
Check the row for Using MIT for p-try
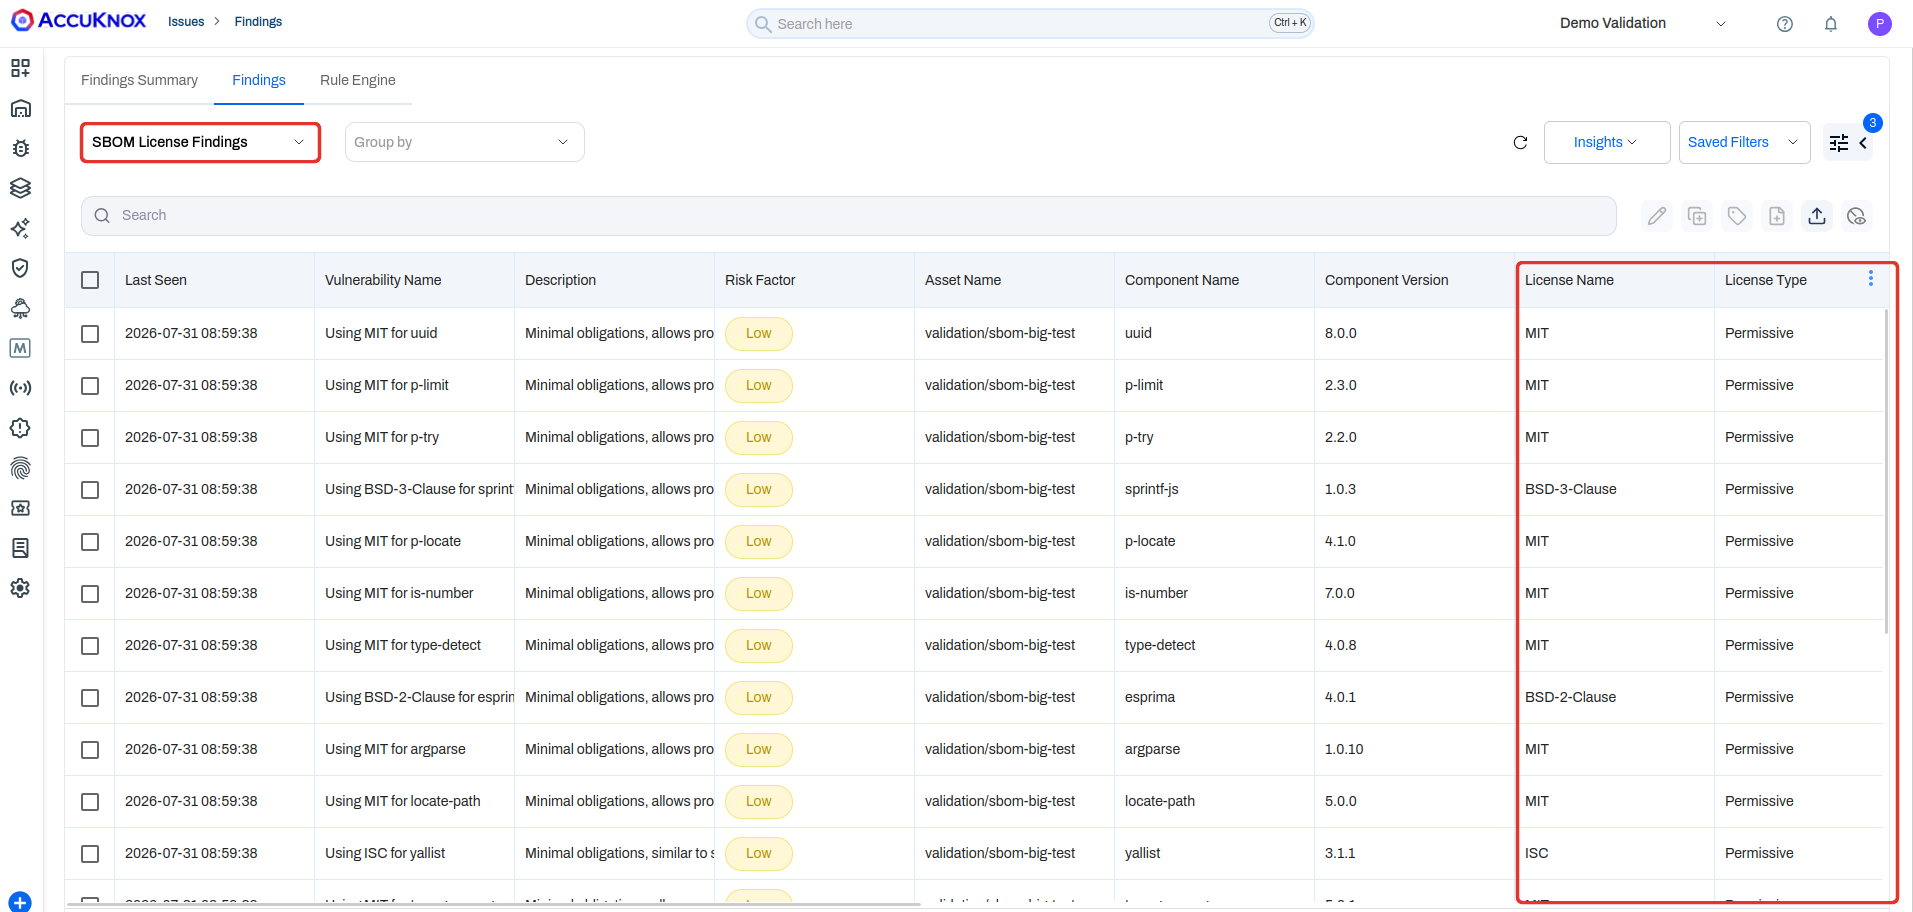(90, 438)
